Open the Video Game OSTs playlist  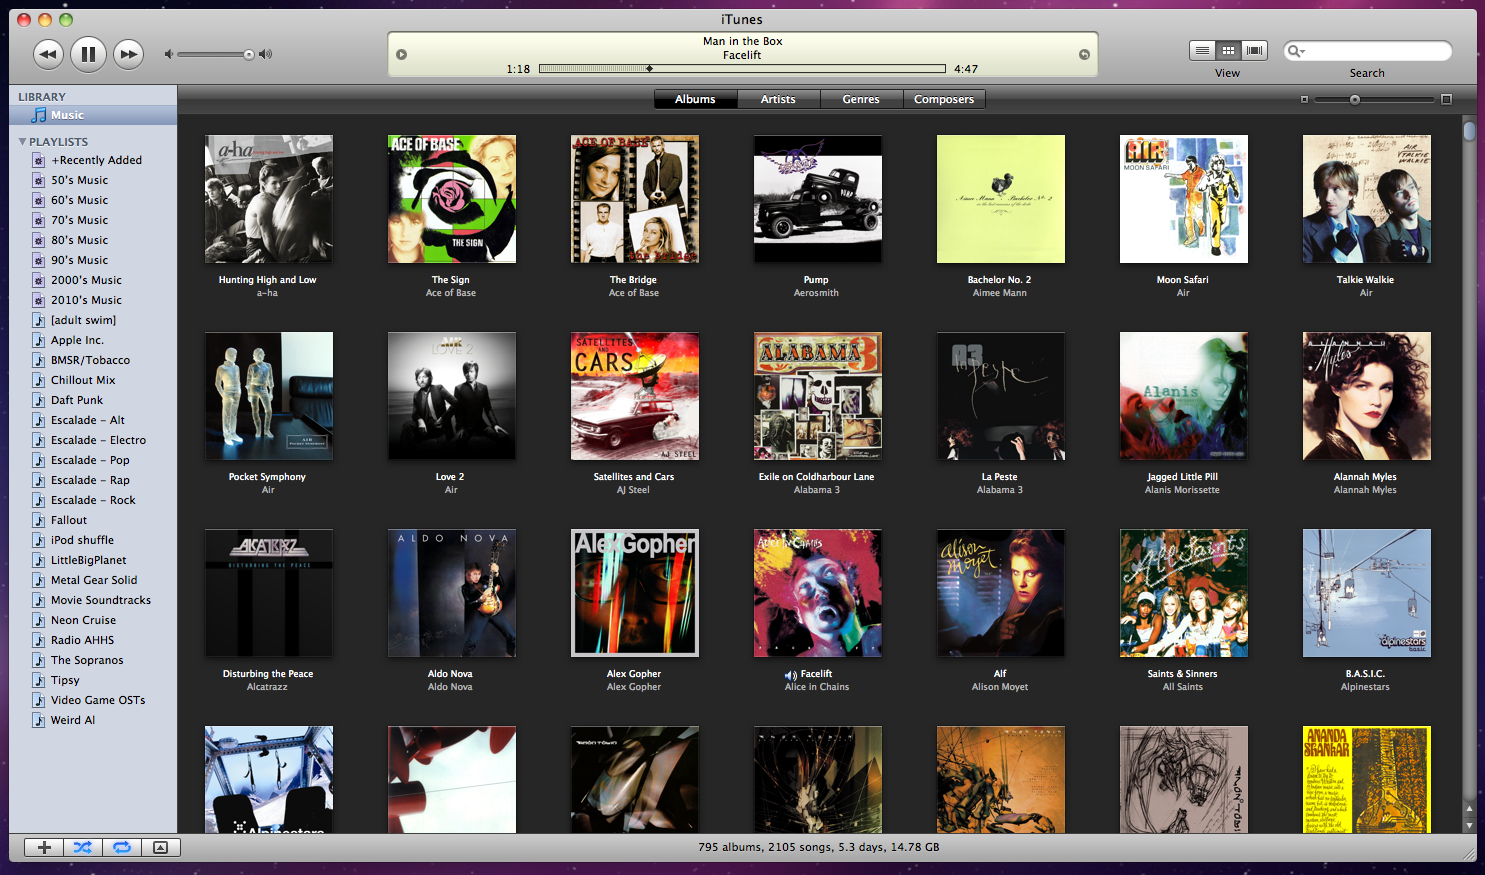click(93, 700)
